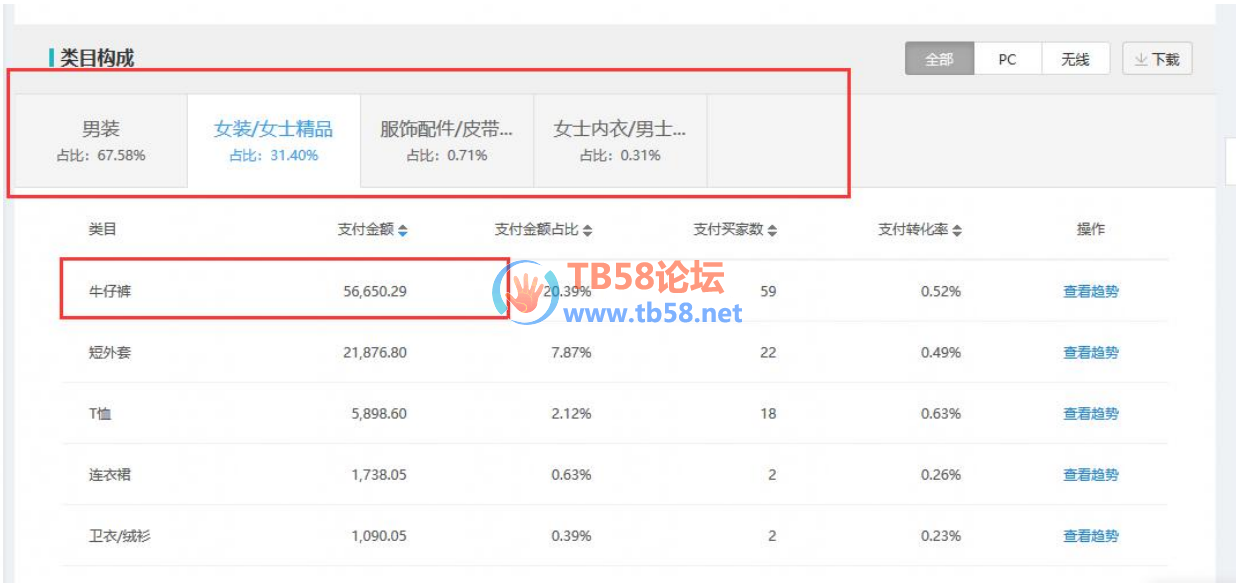Select the 女装/女士精品 tab
The image size is (1237, 585).
point(273,140)
